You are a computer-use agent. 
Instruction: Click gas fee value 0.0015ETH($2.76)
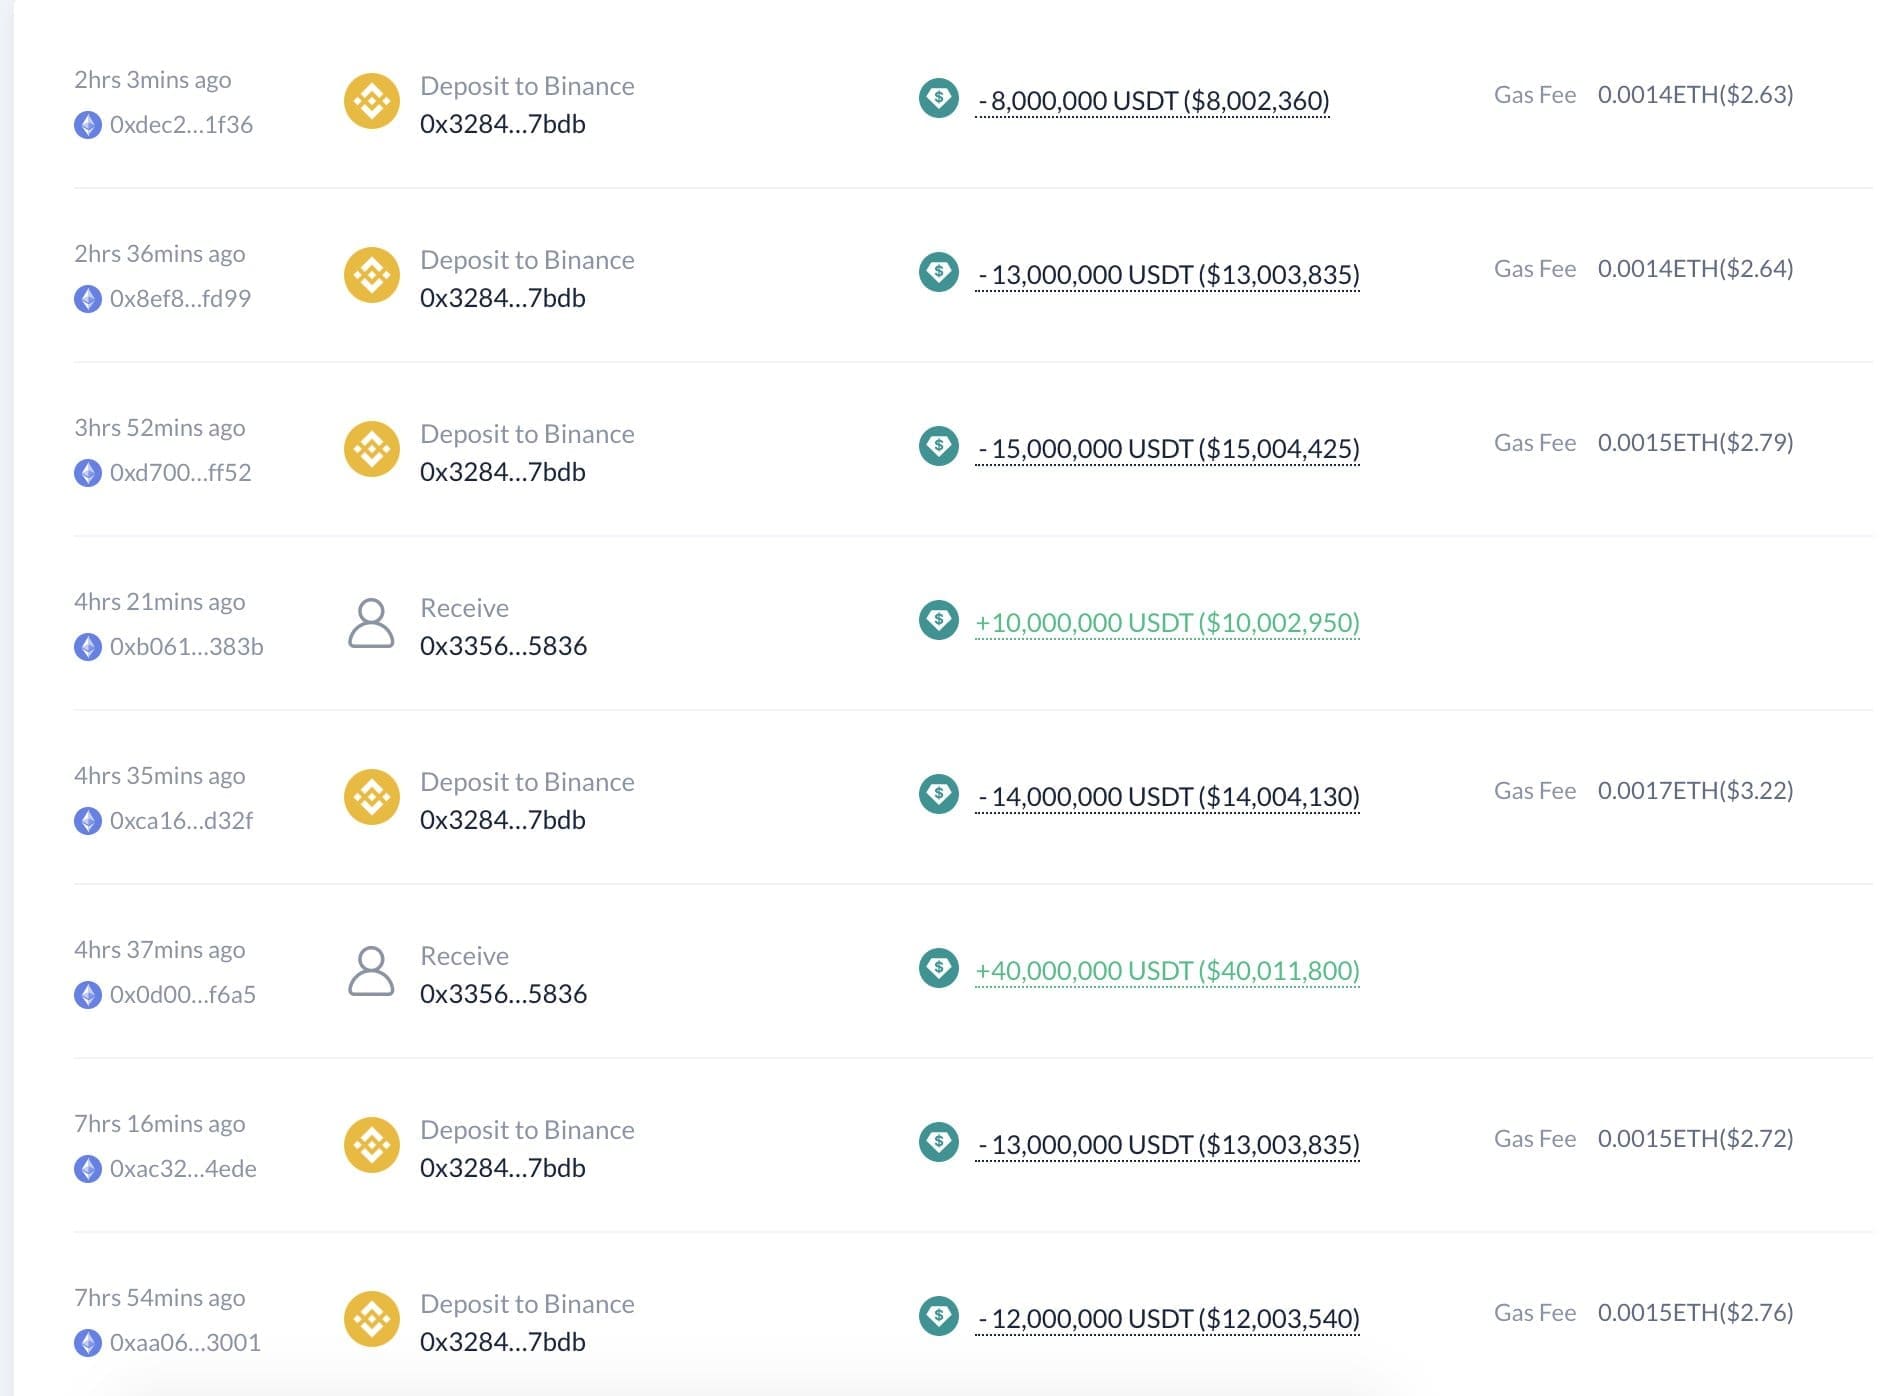pos(1695,1313)
